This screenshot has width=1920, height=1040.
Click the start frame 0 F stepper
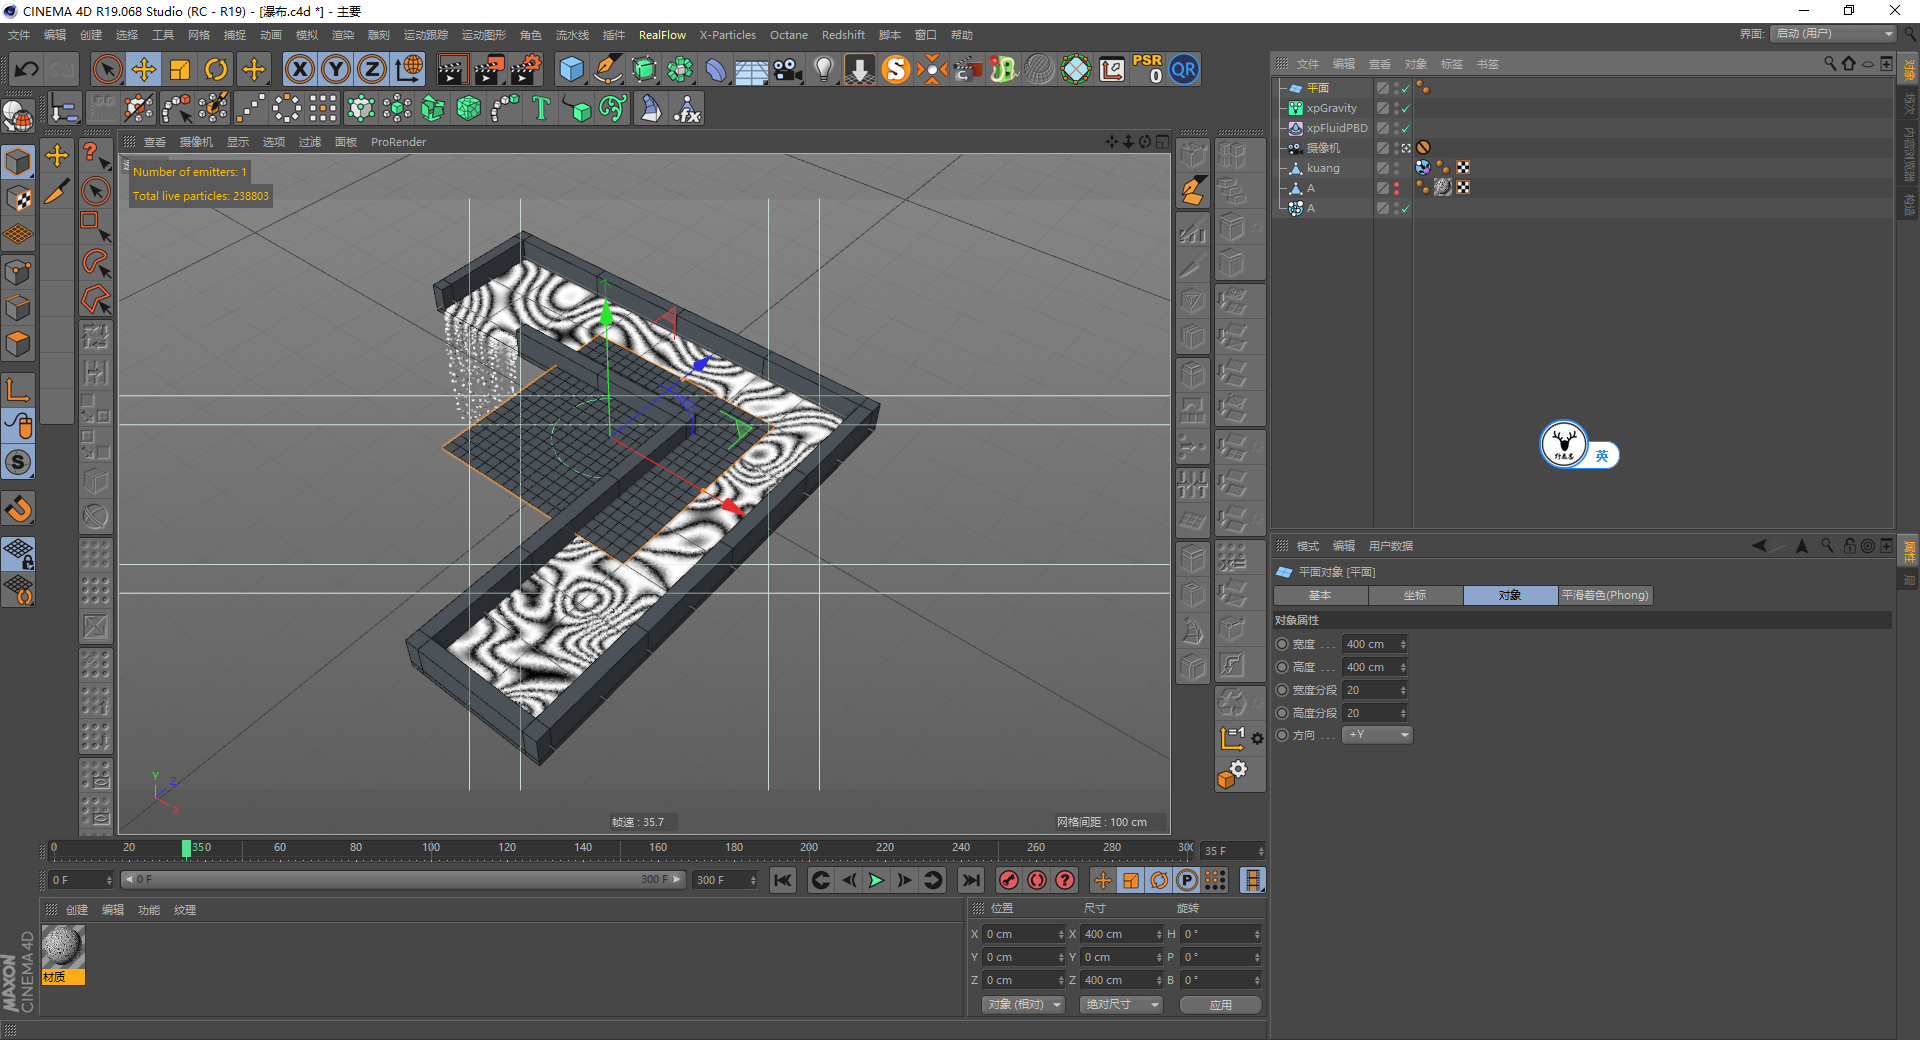pos(109,880)
